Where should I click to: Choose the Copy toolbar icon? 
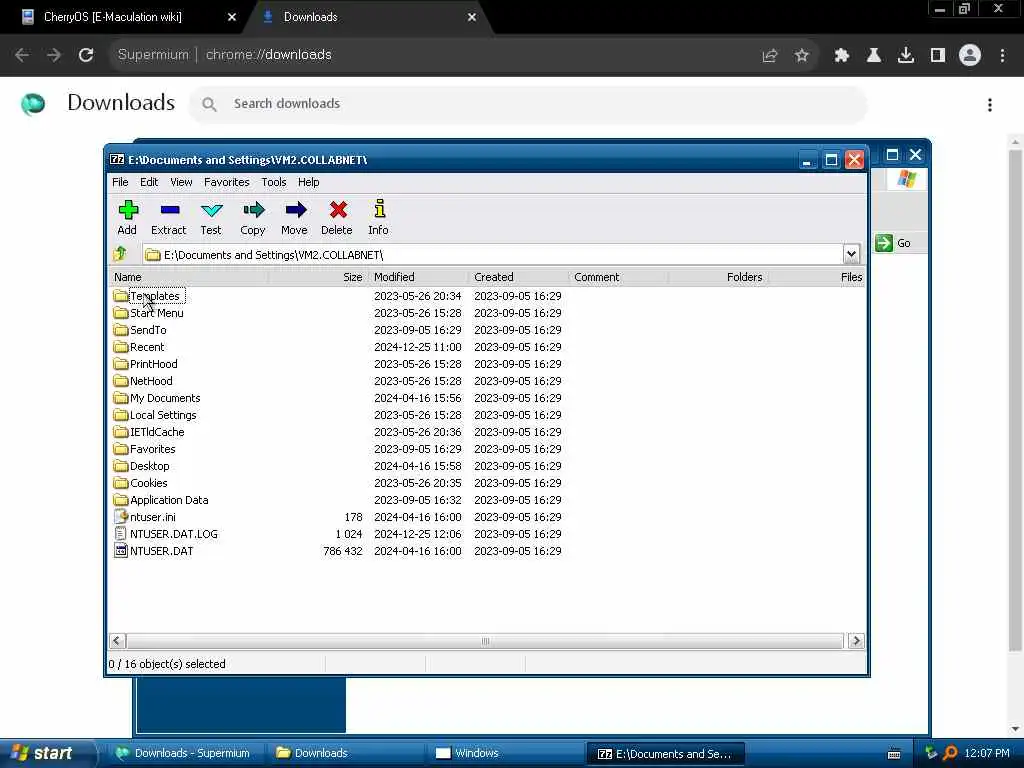pos(253,217)
